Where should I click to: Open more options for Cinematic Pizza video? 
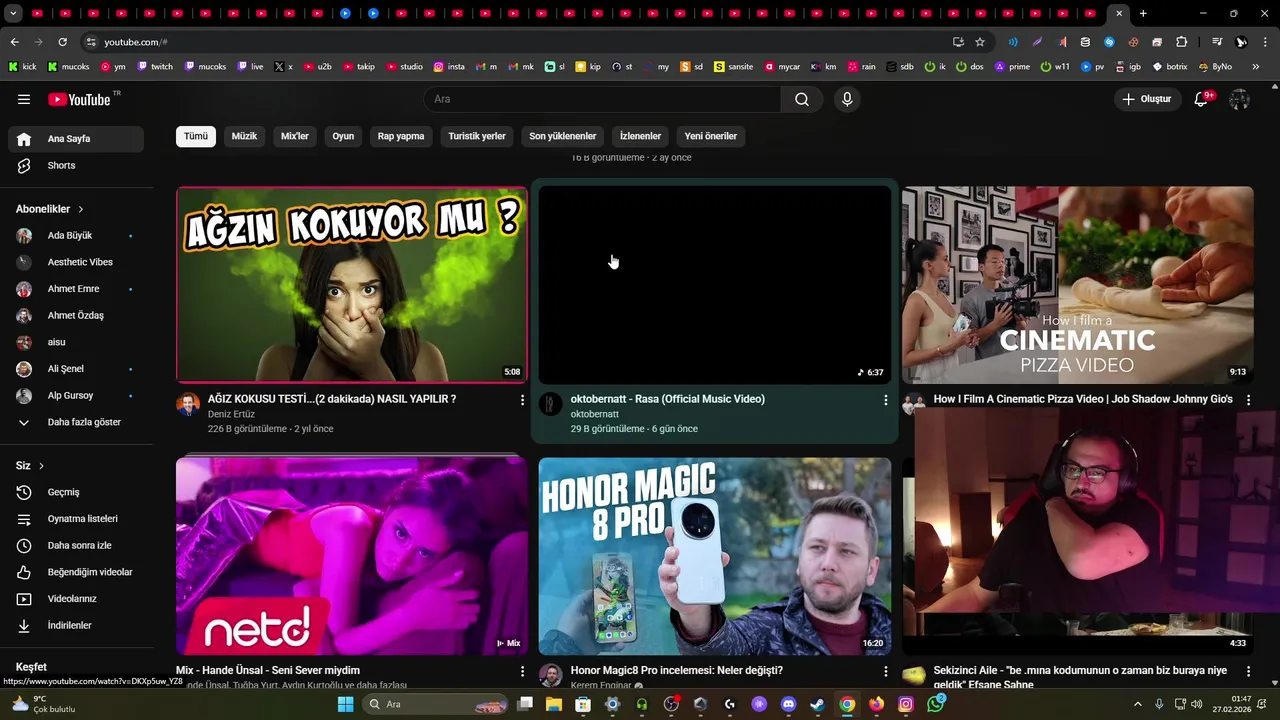1248,400
